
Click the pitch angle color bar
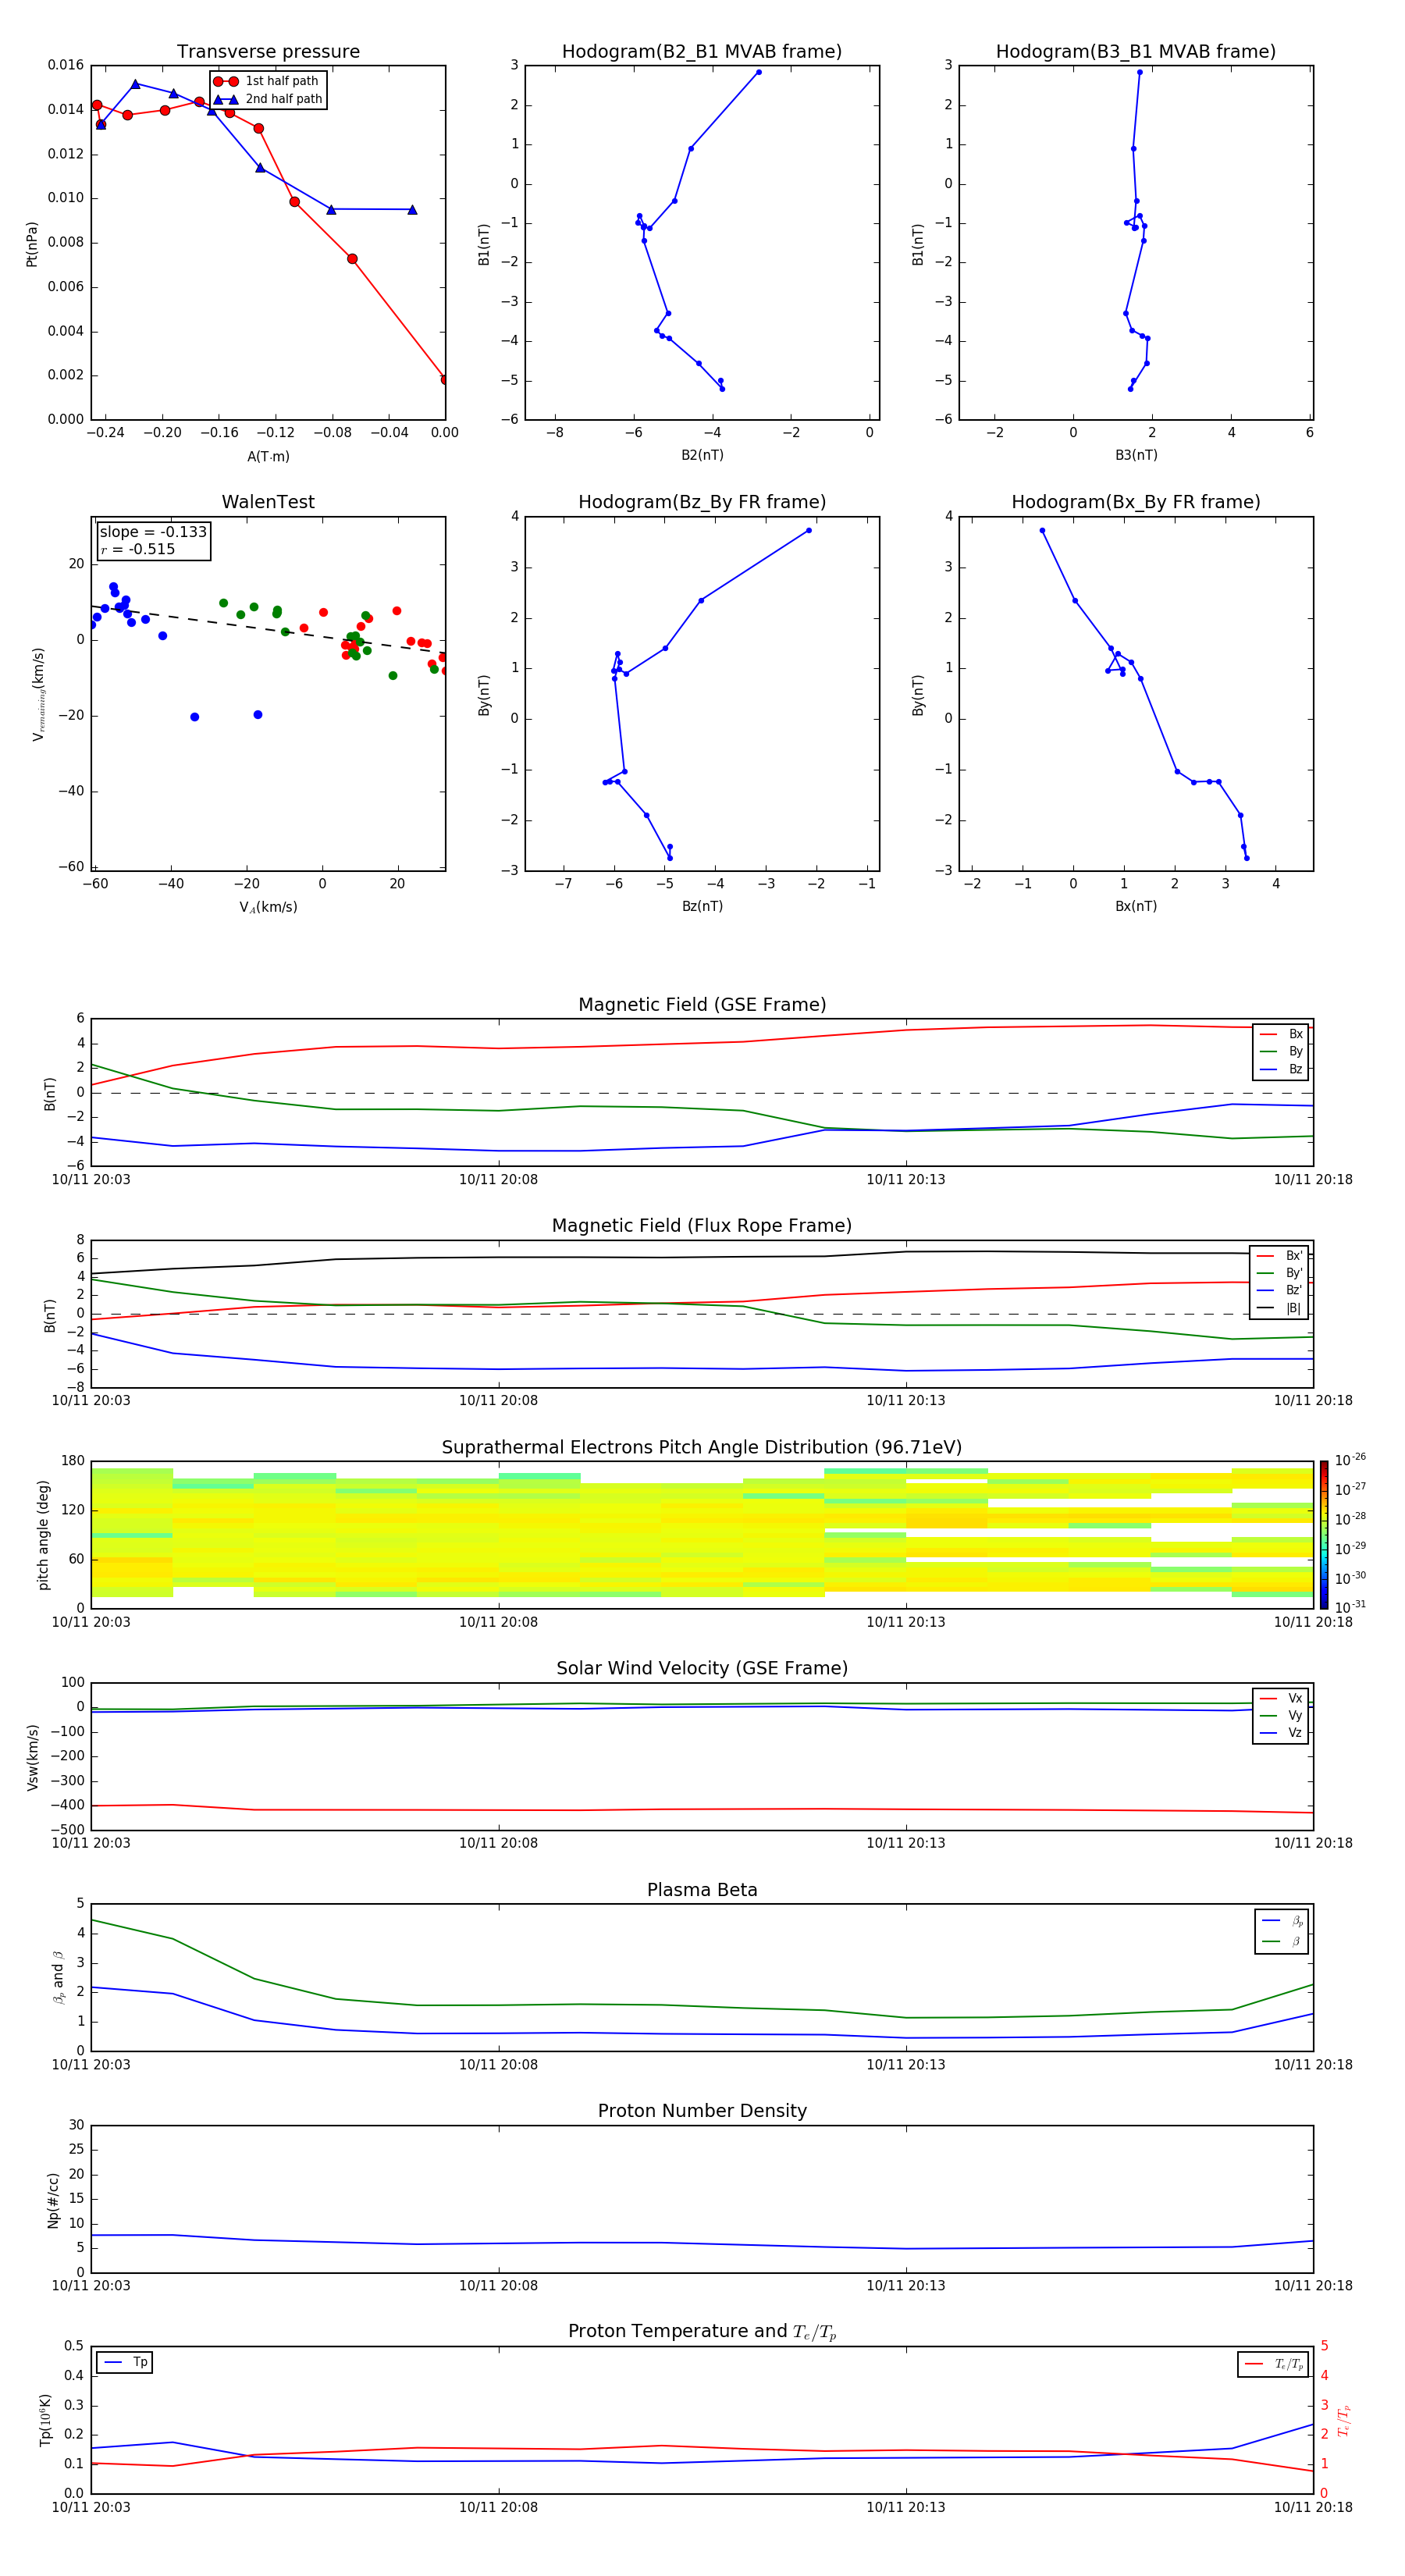point(1323,1535)
